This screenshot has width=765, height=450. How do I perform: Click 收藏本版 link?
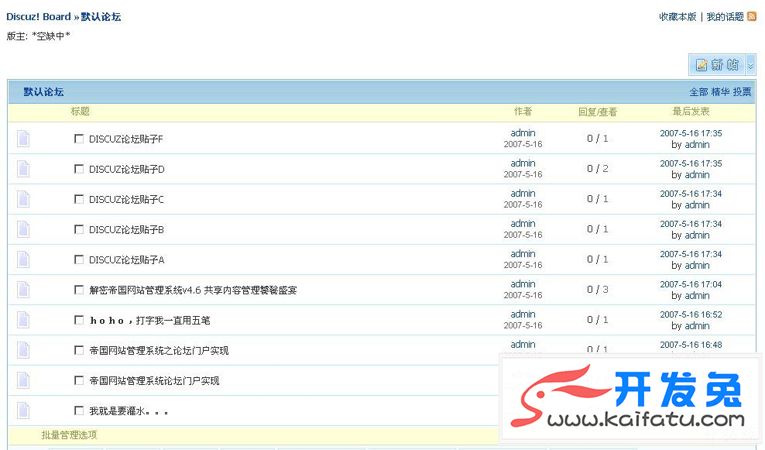point(677,17)
